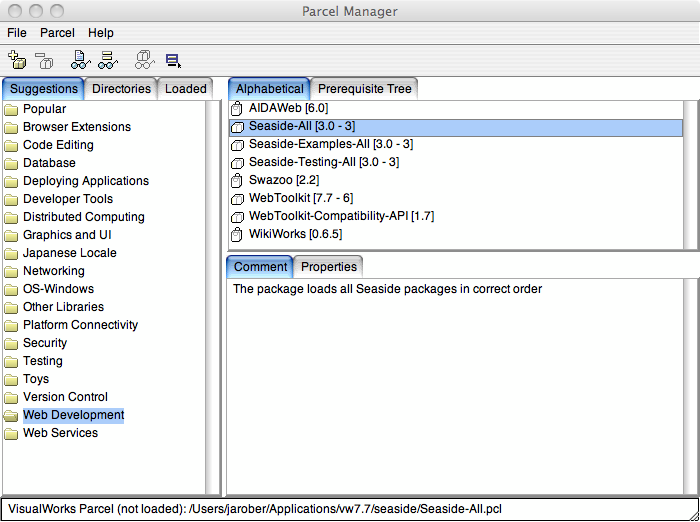Click the Load Parcel toolbar icon
The image size is (700, 522).
17,60
